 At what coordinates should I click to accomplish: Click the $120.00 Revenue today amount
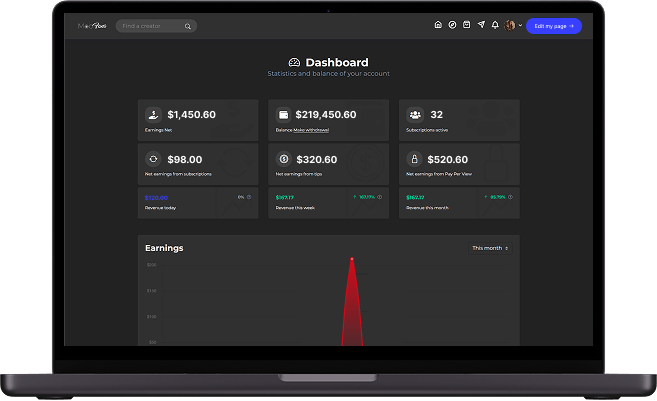[156, 198]
